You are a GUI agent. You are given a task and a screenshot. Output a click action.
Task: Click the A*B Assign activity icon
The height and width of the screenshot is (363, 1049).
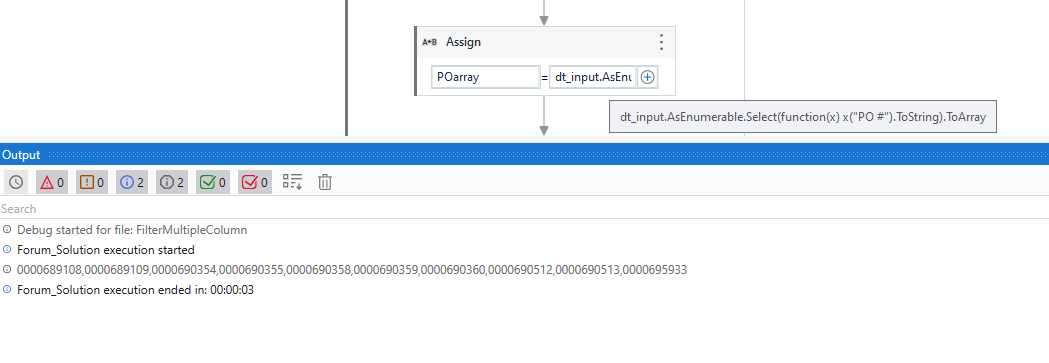click(x=430, y=42)
